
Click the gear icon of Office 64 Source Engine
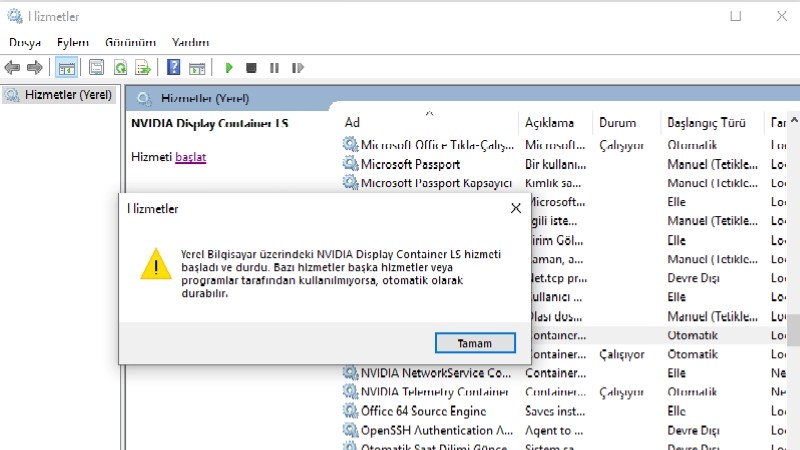[x=350, y=411]
